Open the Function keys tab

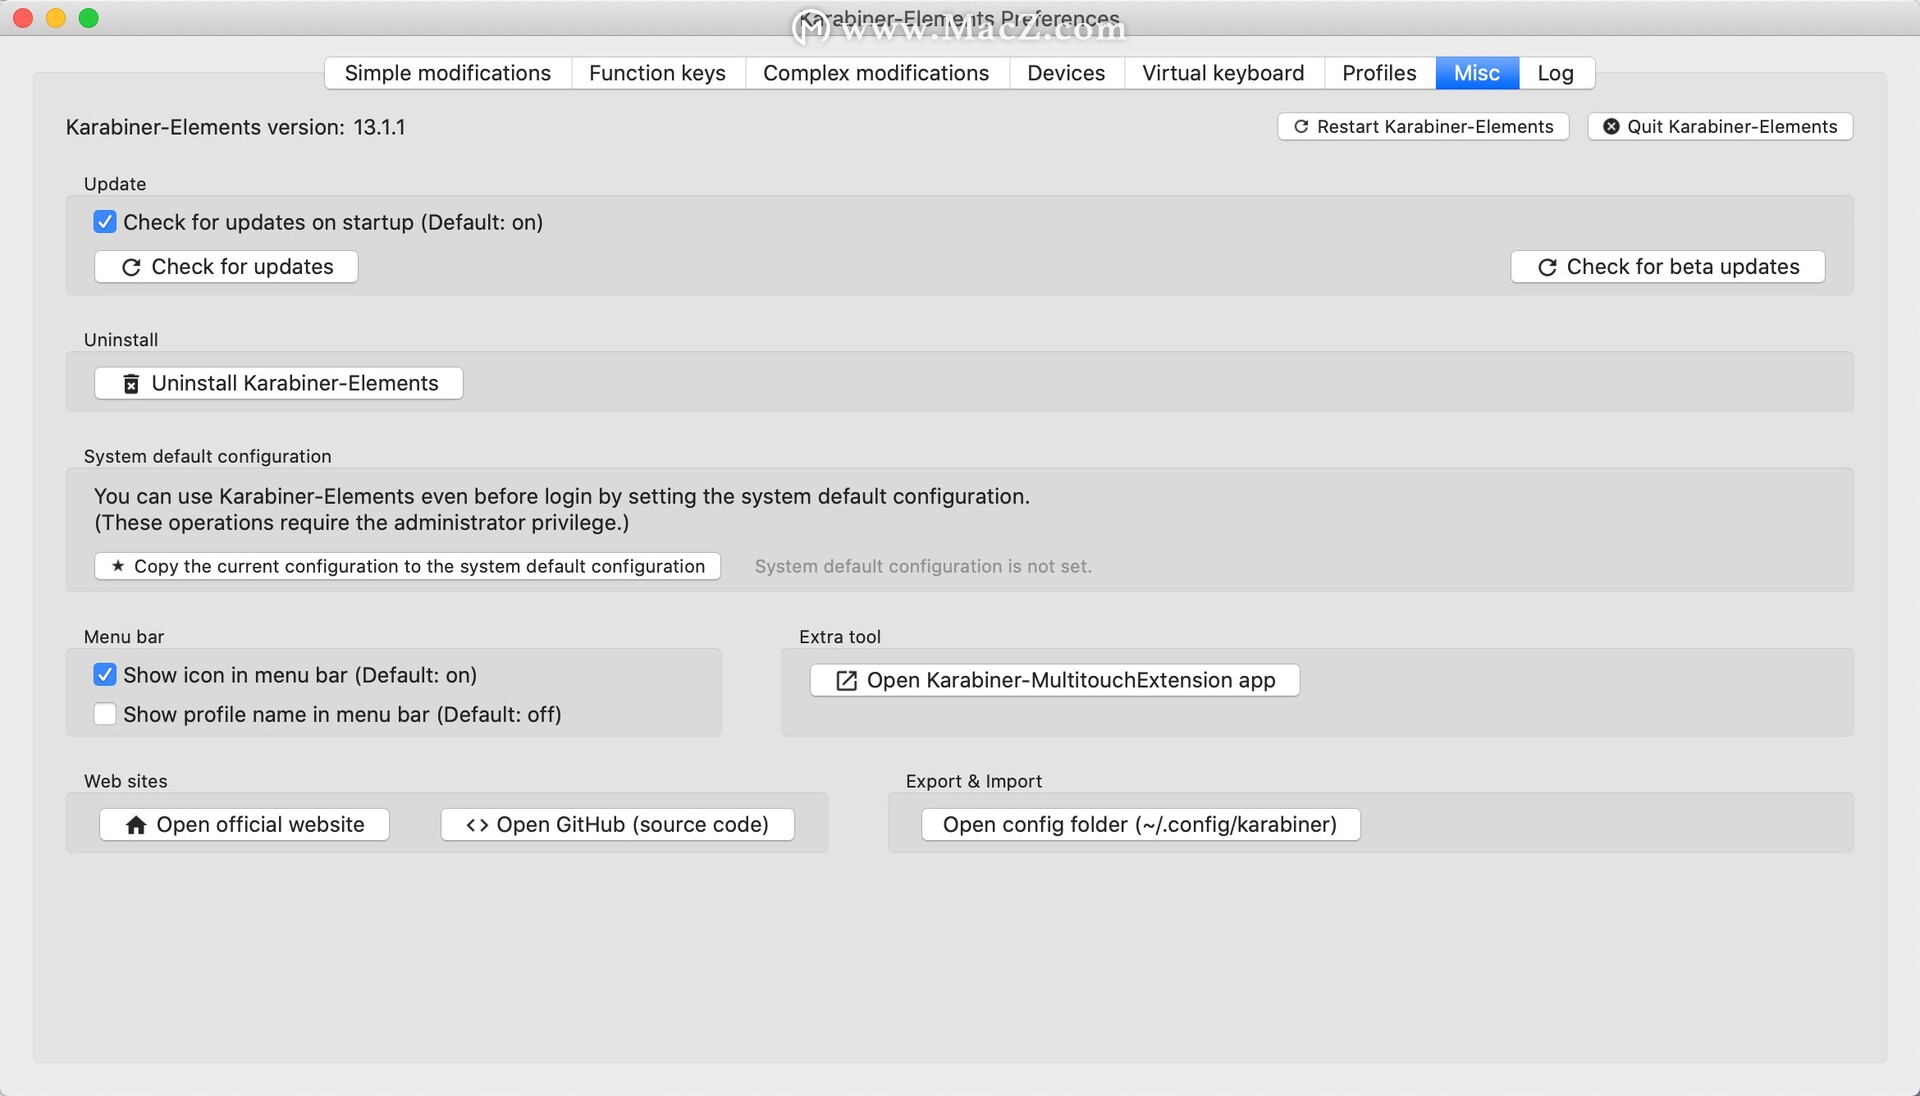point(658,73)
